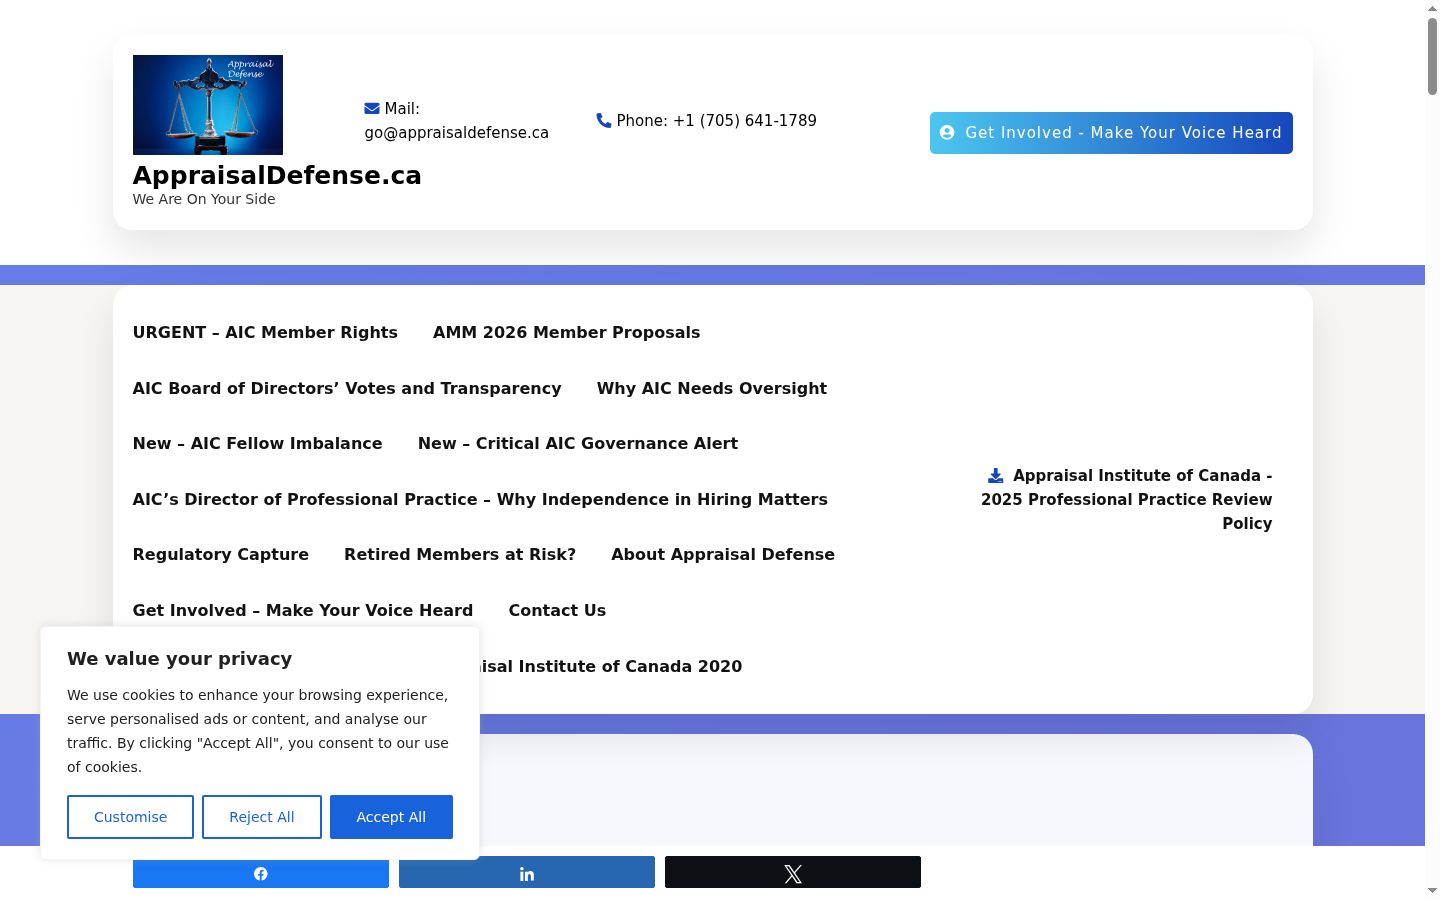This screenshot has height=900, width=1440.
Task: Click the phone number +1 (705) 641-1789
Action: click(745, 121)
